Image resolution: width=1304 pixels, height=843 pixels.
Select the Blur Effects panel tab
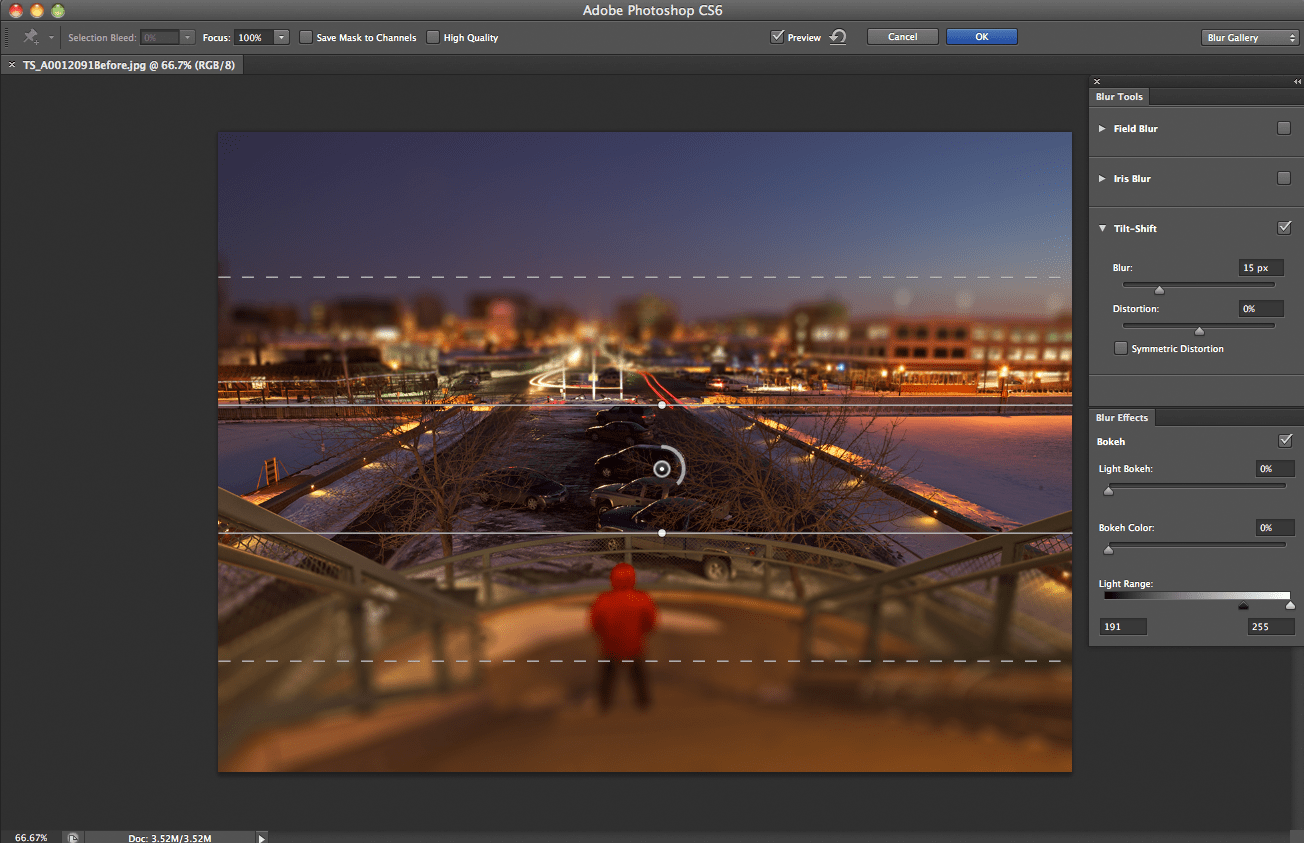1122,418
